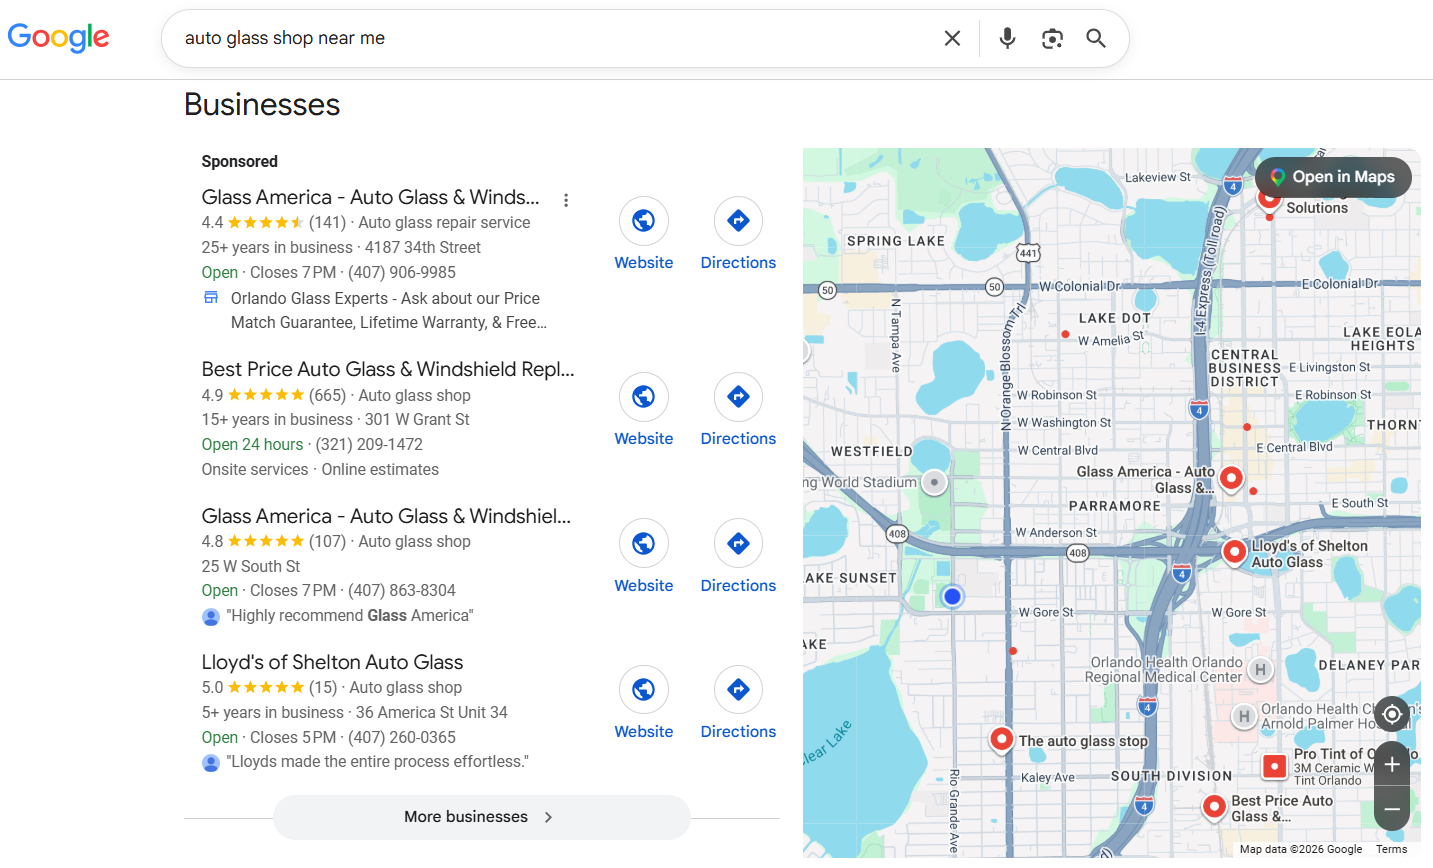1433x868 pixels.
Task: Open Search by image camera icon
Action: click(x=1052, y=38)
